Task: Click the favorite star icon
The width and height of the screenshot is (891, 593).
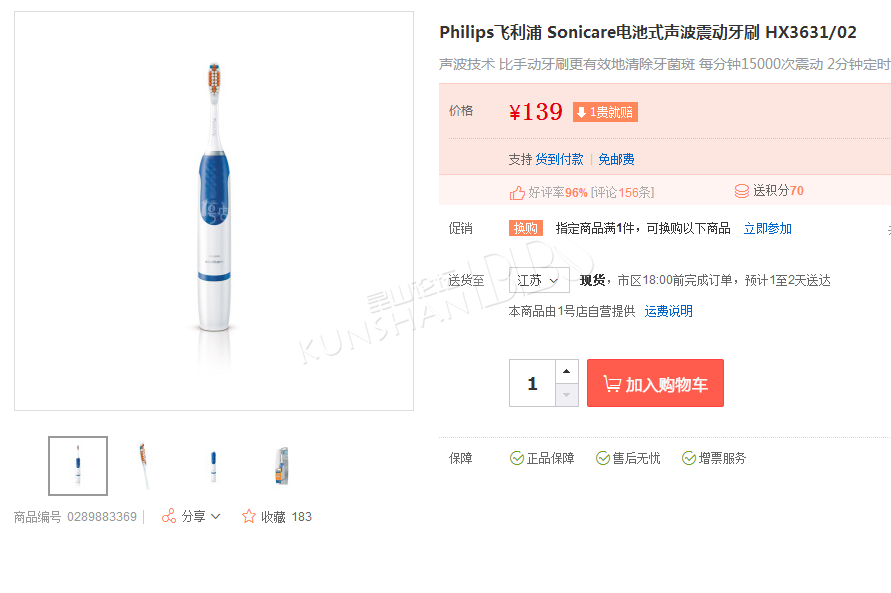Action: click(x=248, y=516)
